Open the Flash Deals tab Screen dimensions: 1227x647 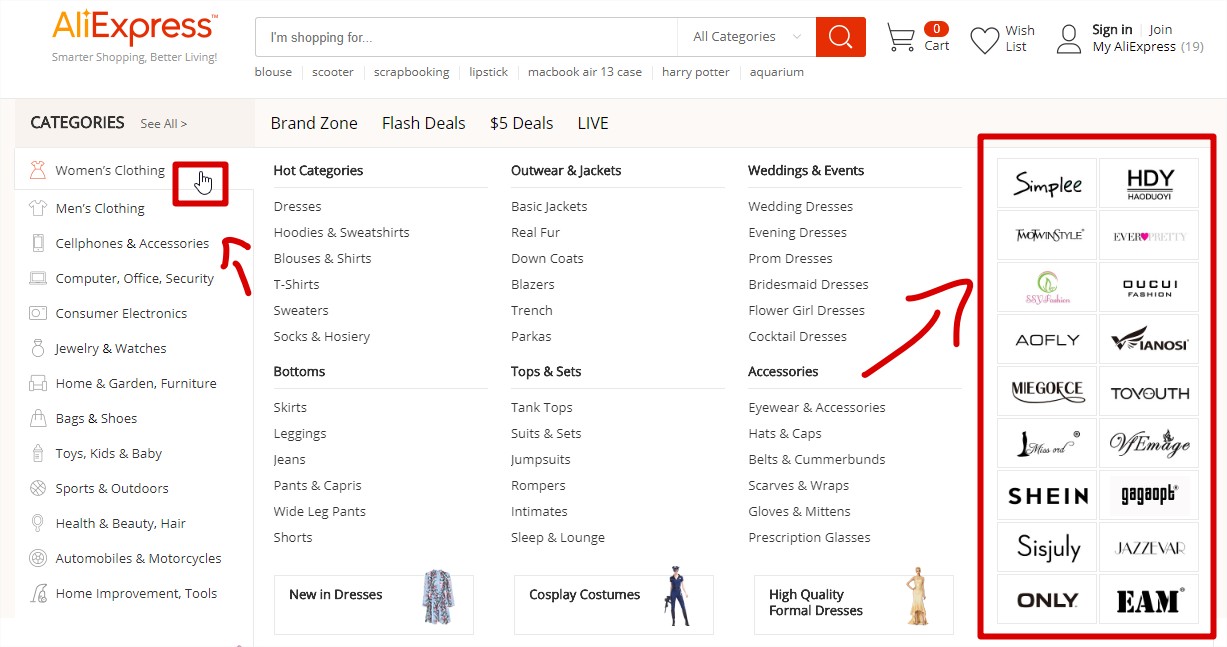(x=424, y=123)
